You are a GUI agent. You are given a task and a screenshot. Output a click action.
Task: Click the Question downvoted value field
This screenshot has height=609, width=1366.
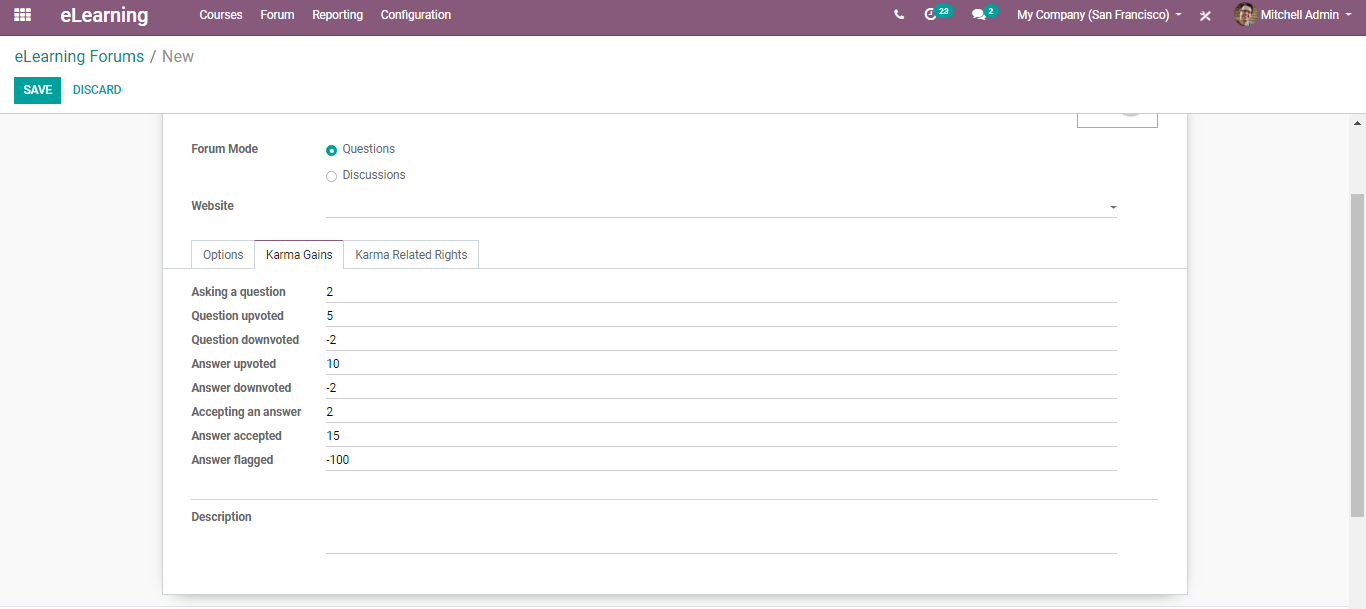click(x=721, y=340)
